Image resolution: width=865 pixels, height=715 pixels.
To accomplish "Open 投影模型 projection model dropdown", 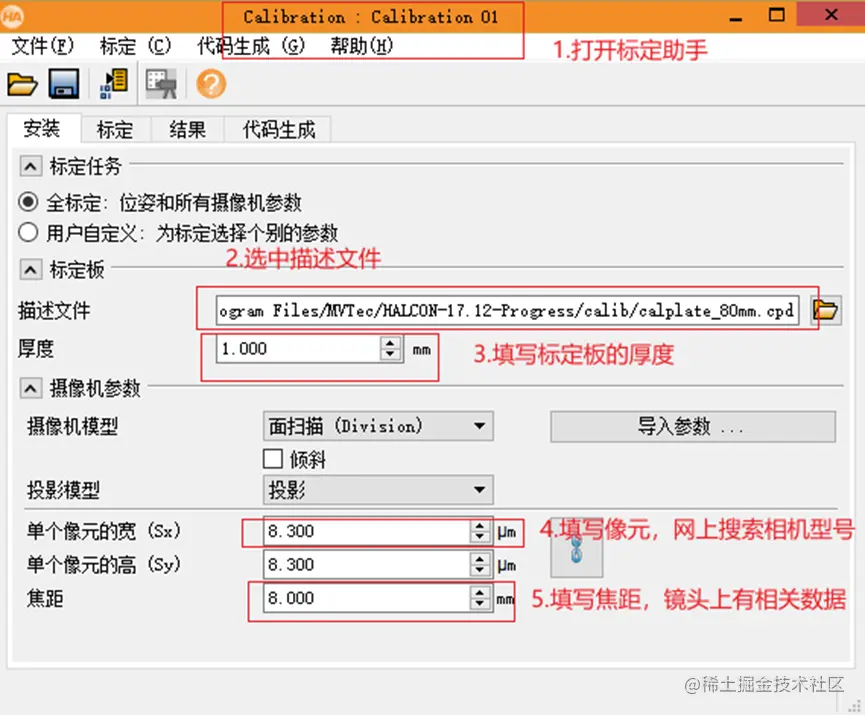I will 378,489.
